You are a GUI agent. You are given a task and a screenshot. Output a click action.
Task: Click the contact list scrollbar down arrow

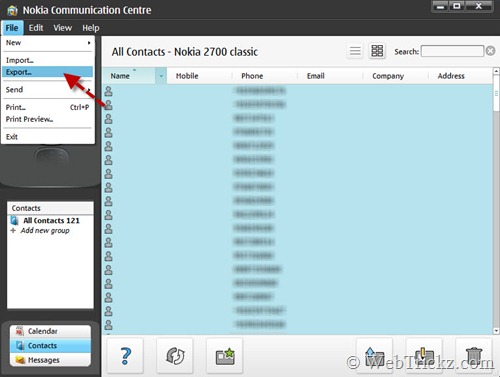(x=496, y=331)
